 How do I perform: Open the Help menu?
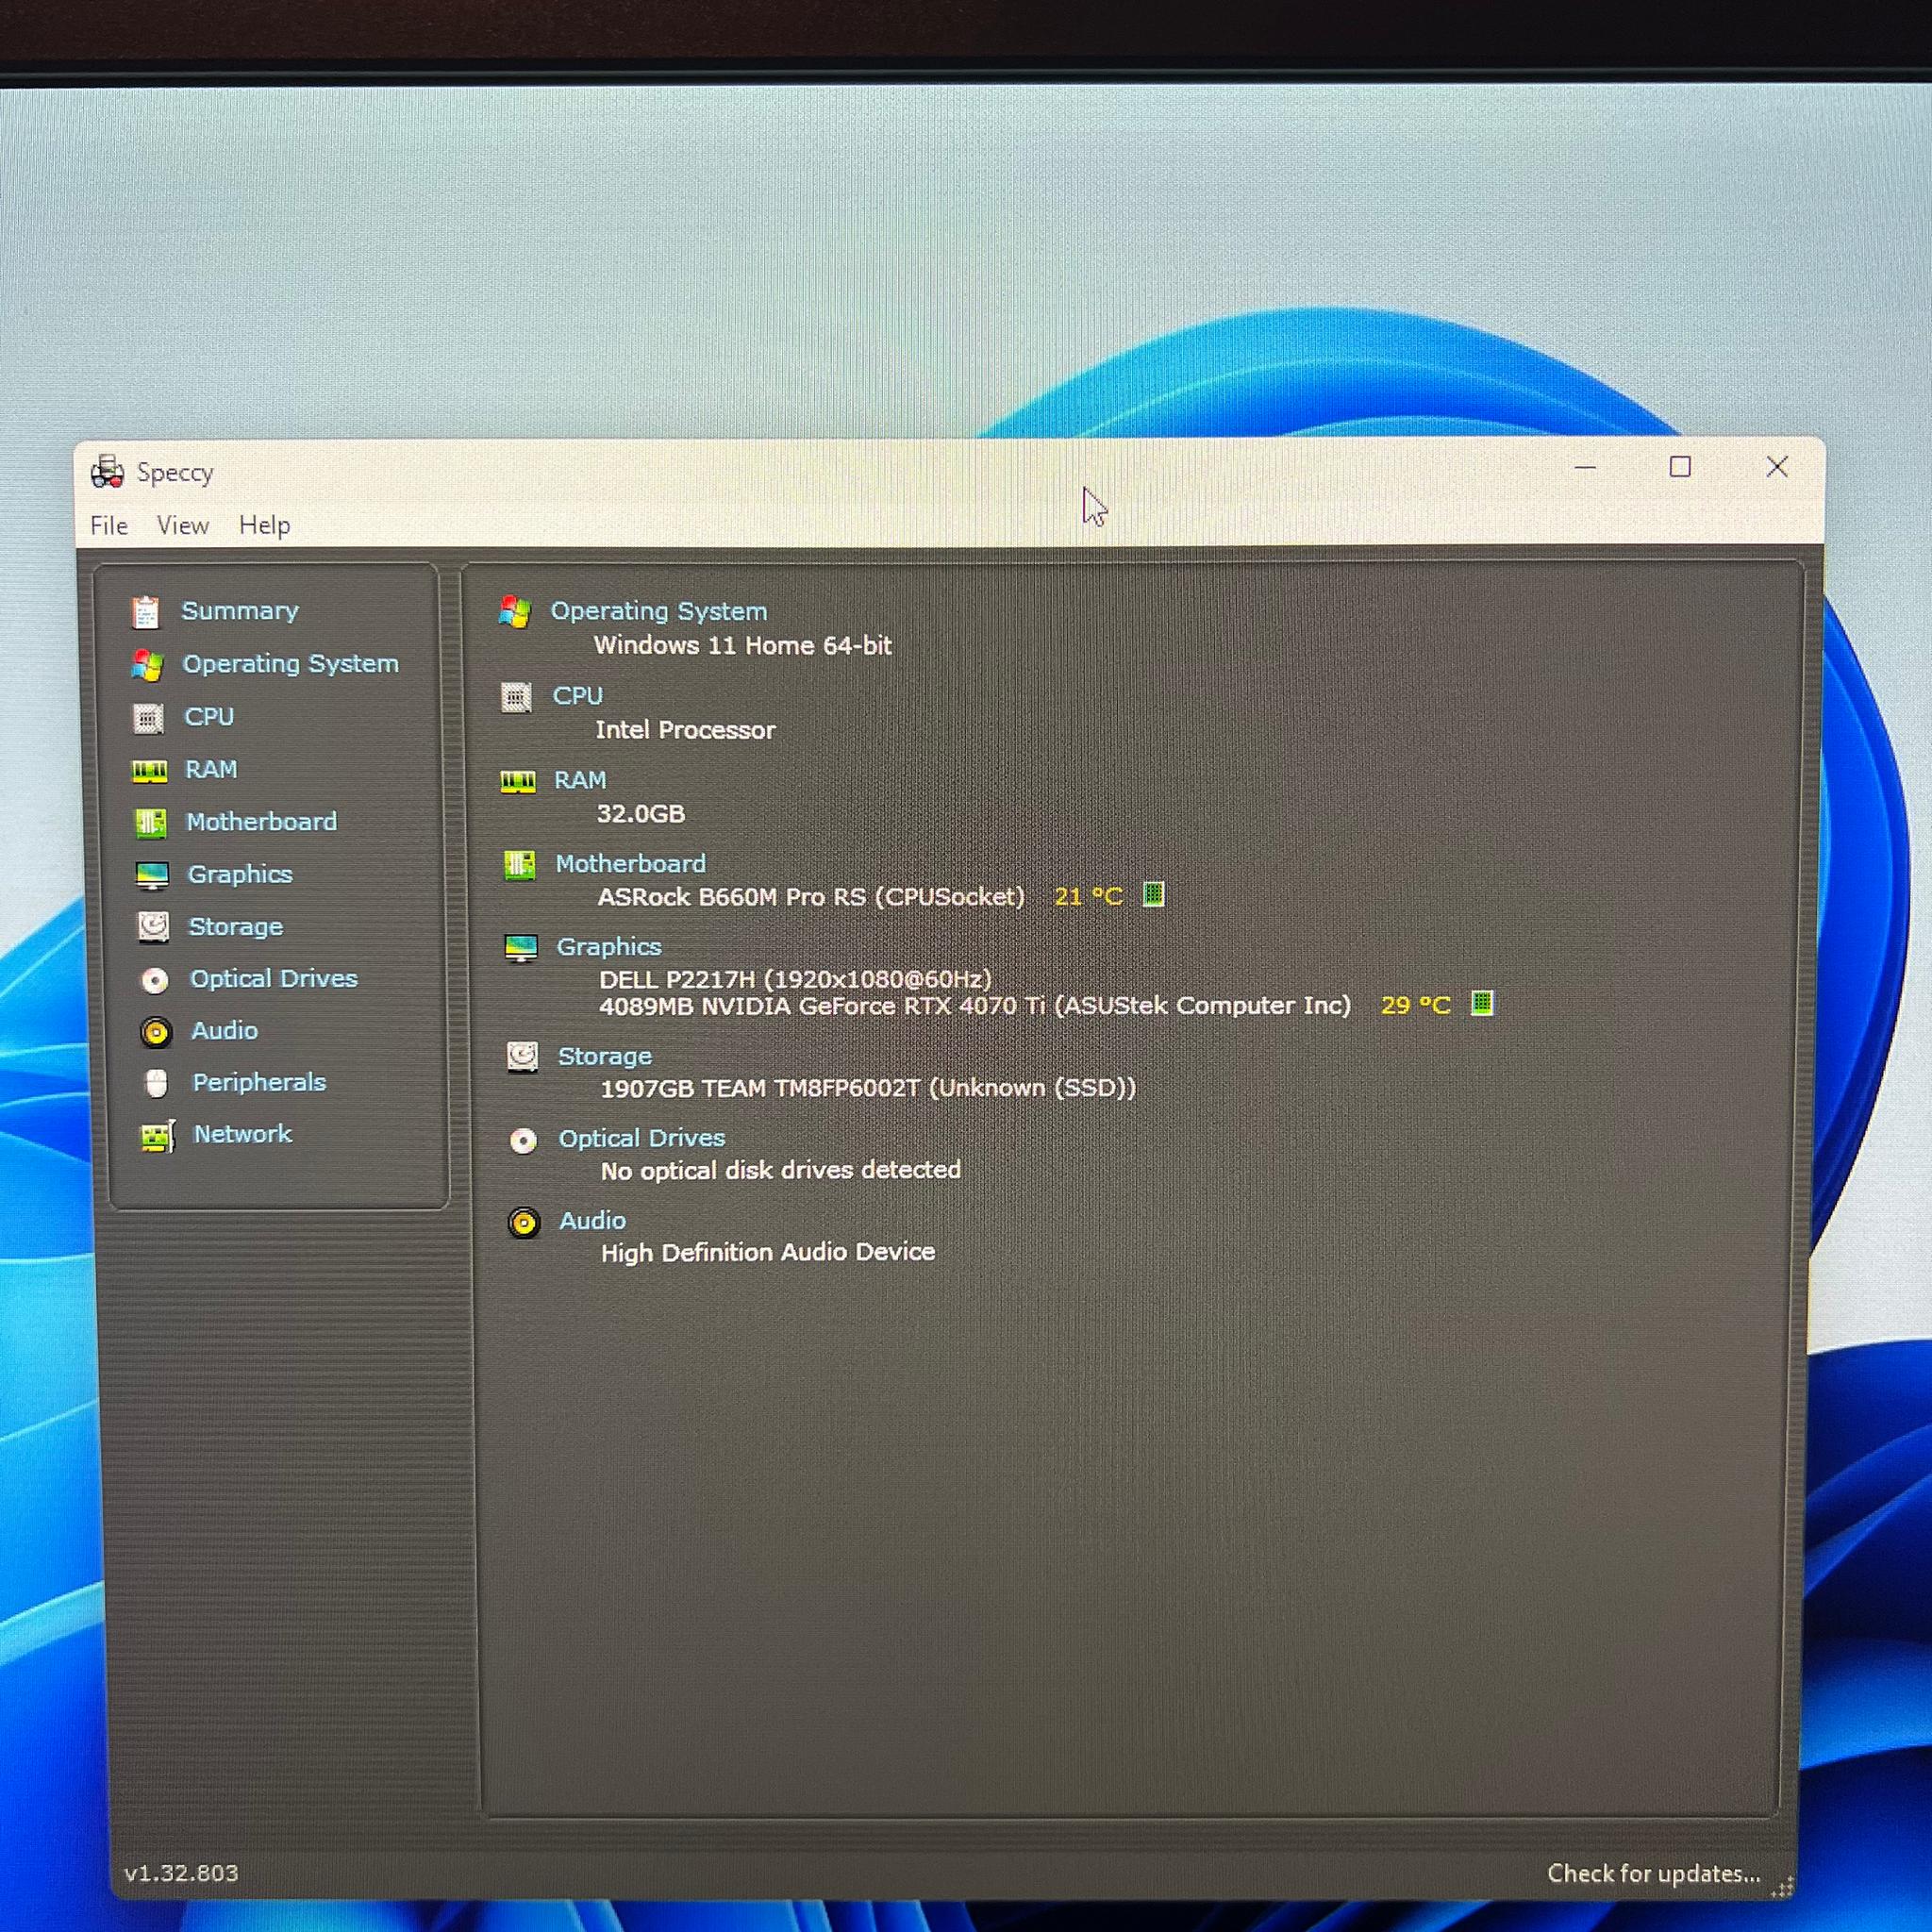click(x=265, y=525)
